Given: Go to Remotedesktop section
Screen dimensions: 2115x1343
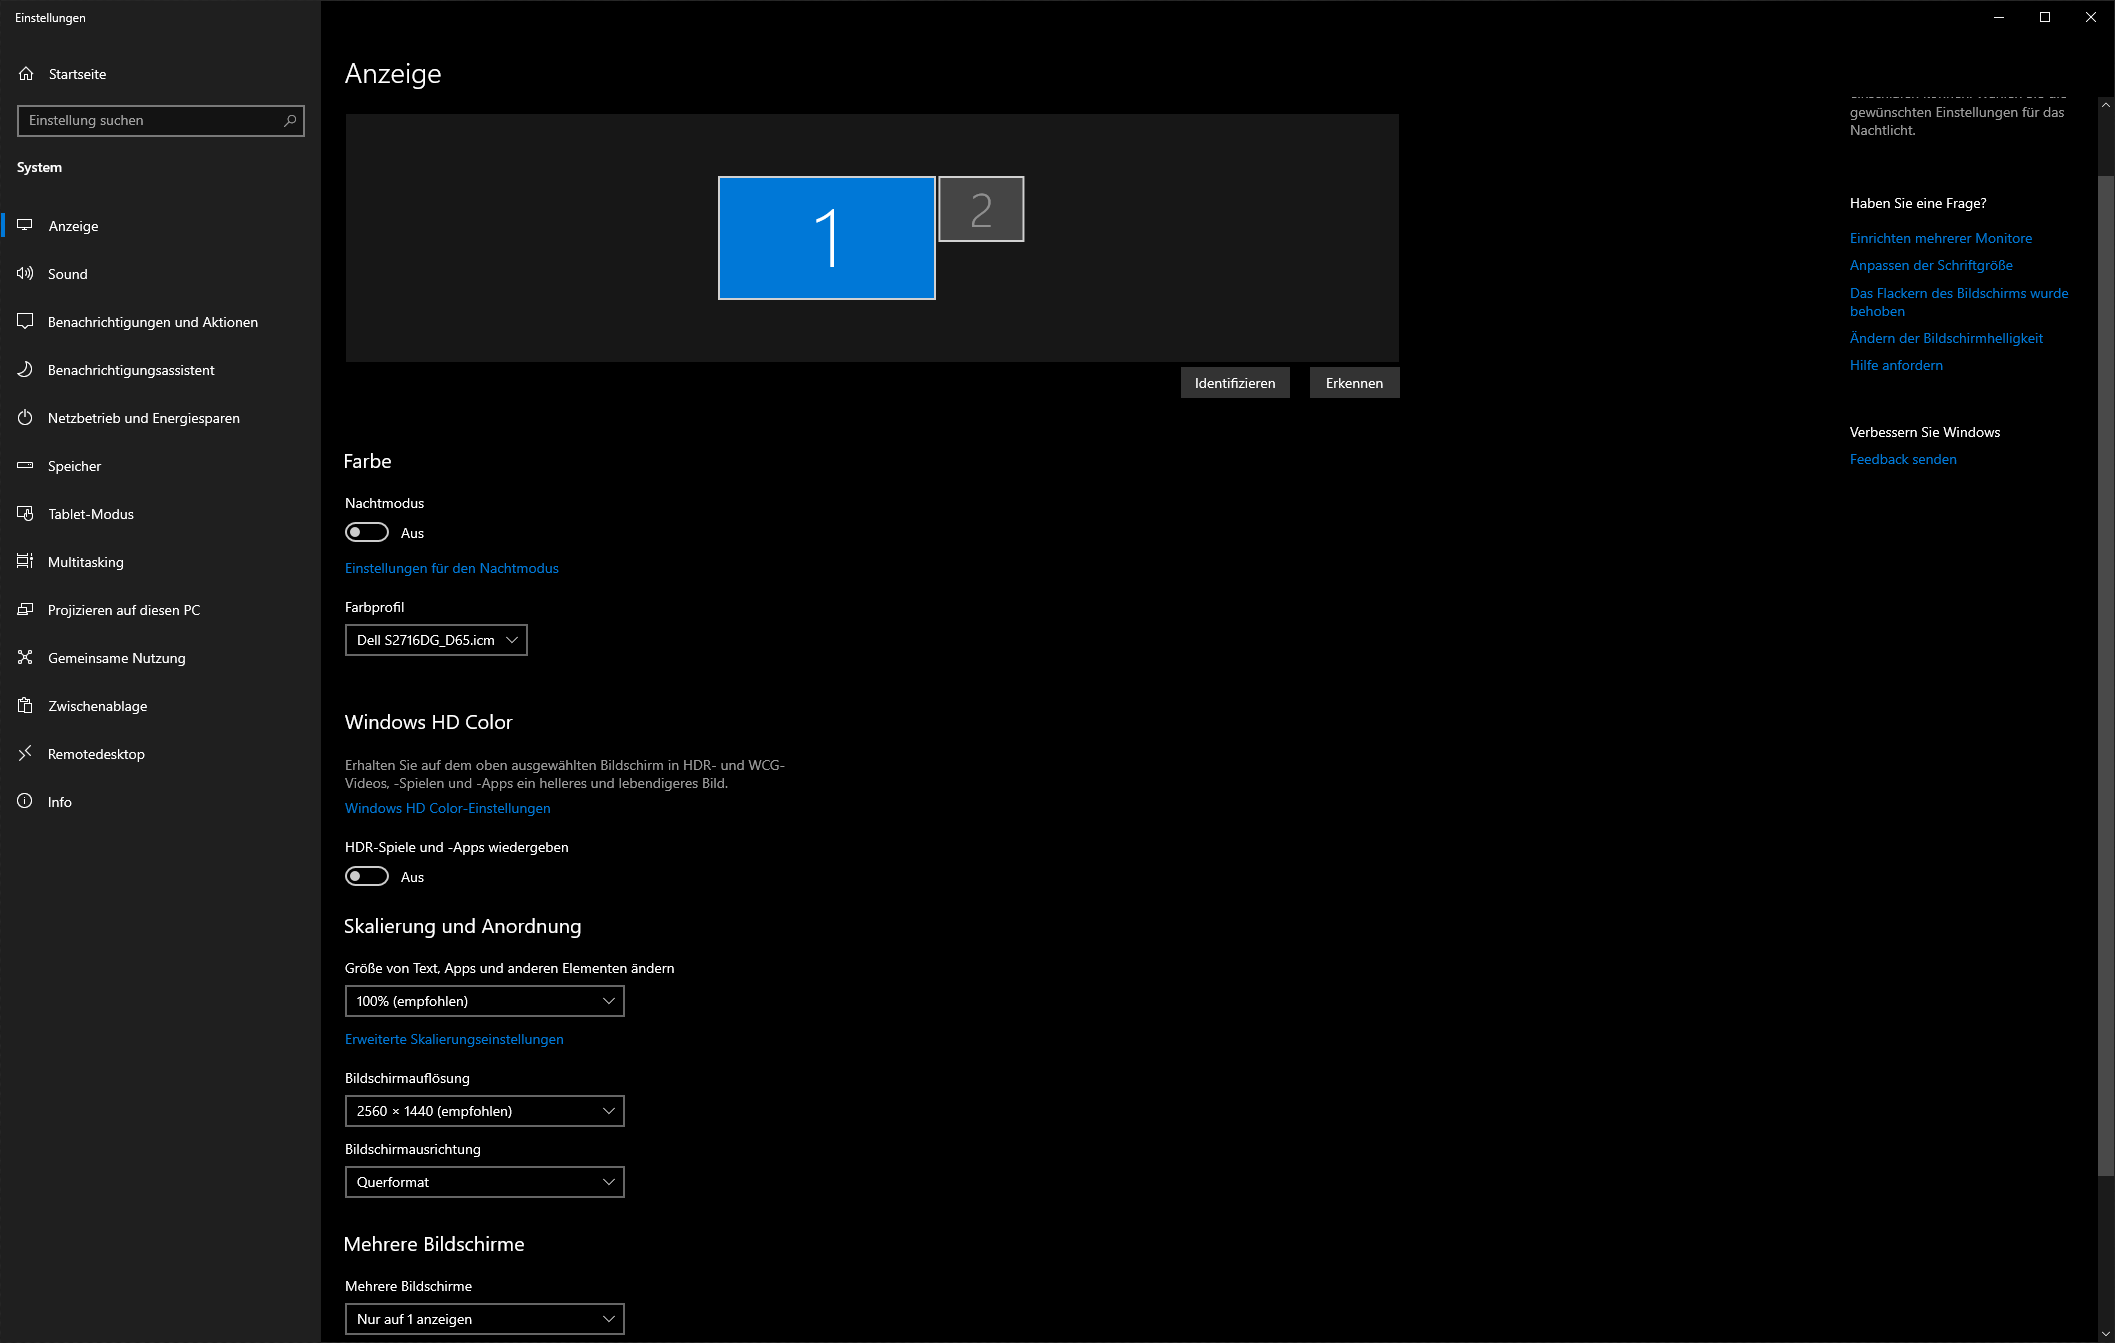Looking at the screenshot, I should click(96, 754).
